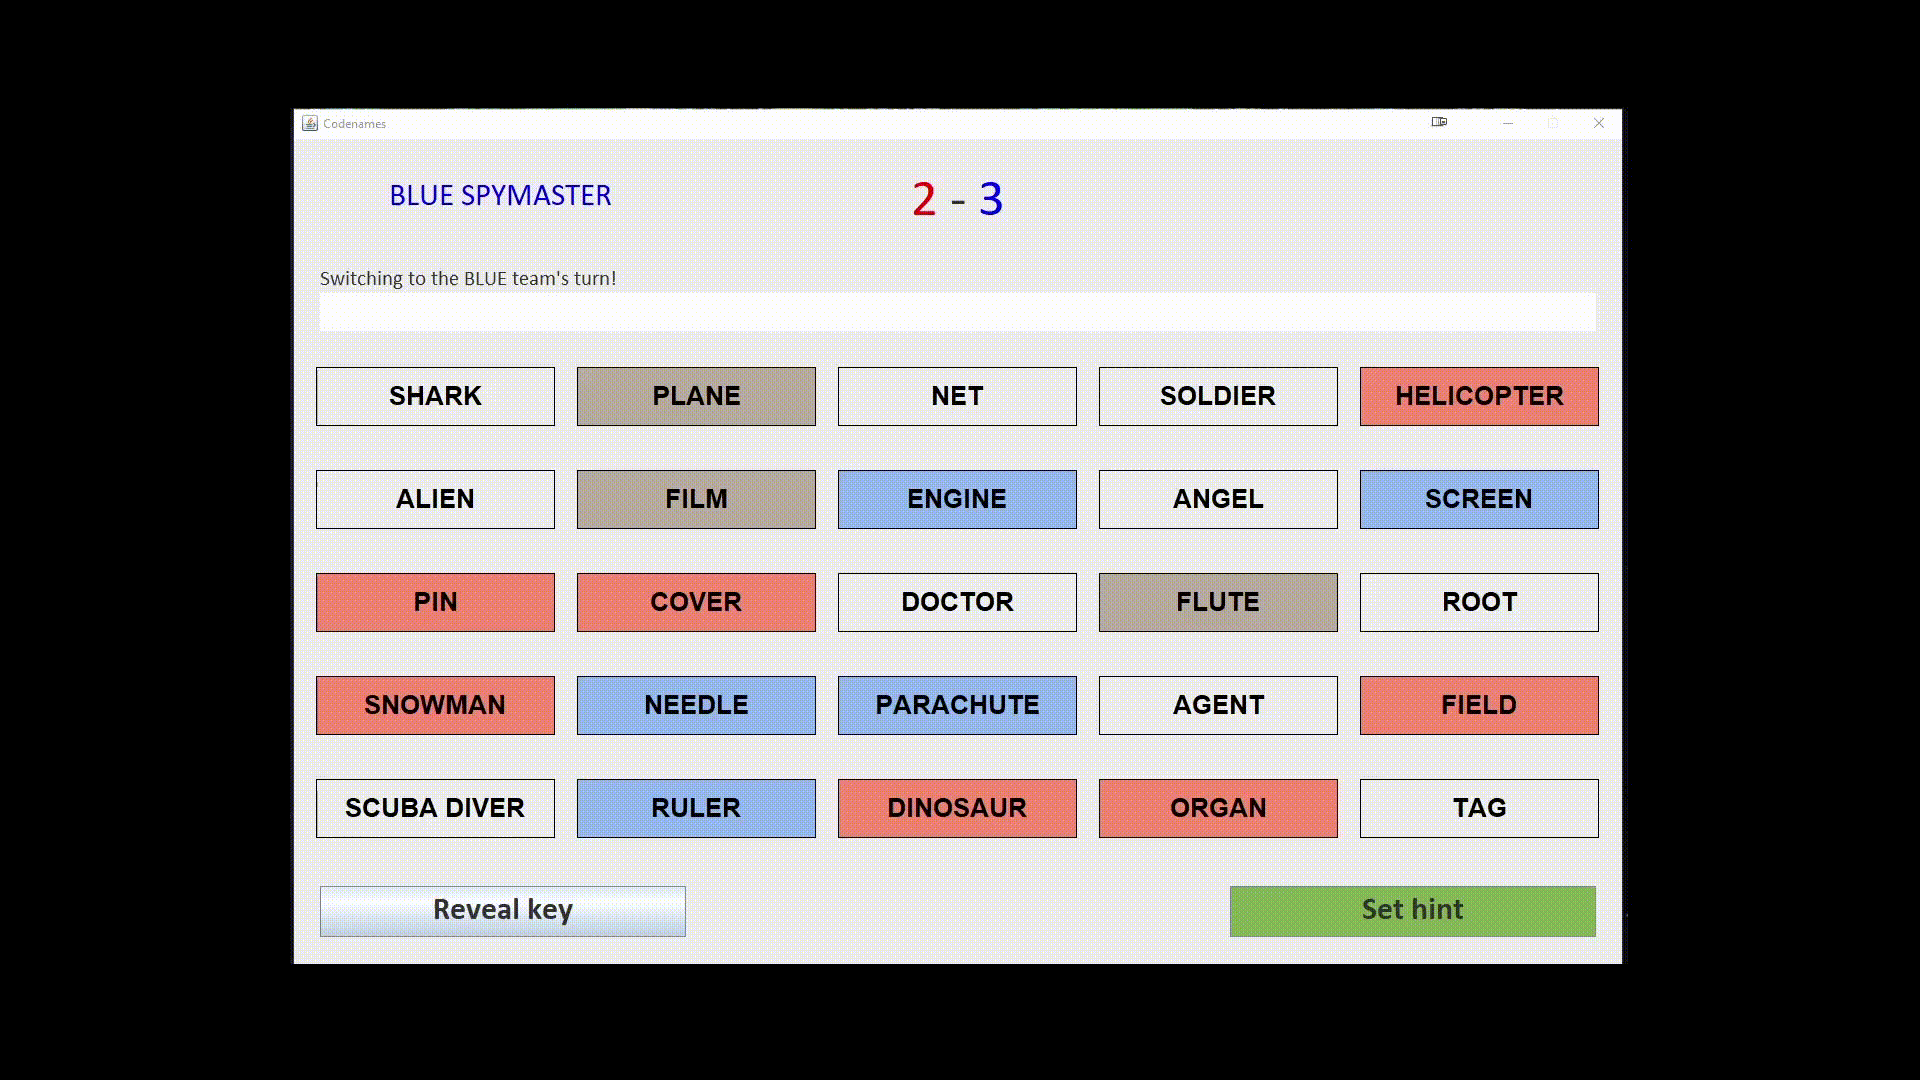This screenshot has height=1080, width=1920.
Task: Select the HELICOPTER red card
Action: coord(1478,396)
